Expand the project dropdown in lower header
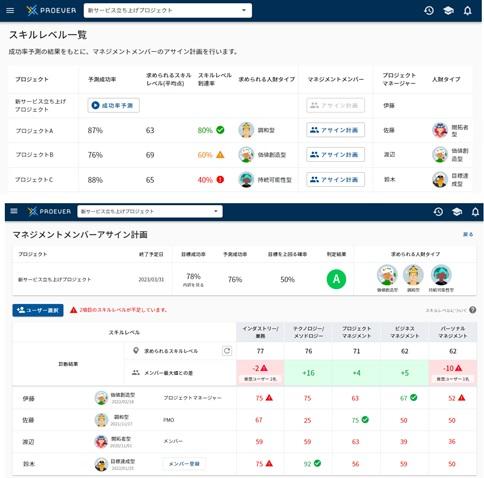 (150, 211)
